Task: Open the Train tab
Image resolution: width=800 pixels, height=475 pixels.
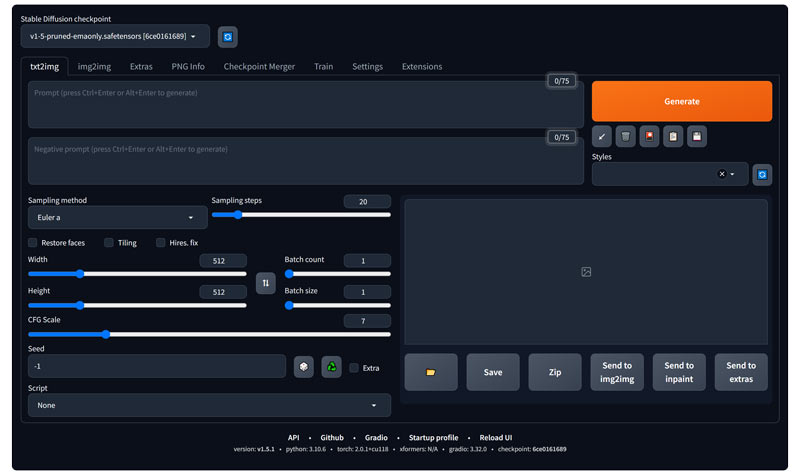Action: coord(323,66)
